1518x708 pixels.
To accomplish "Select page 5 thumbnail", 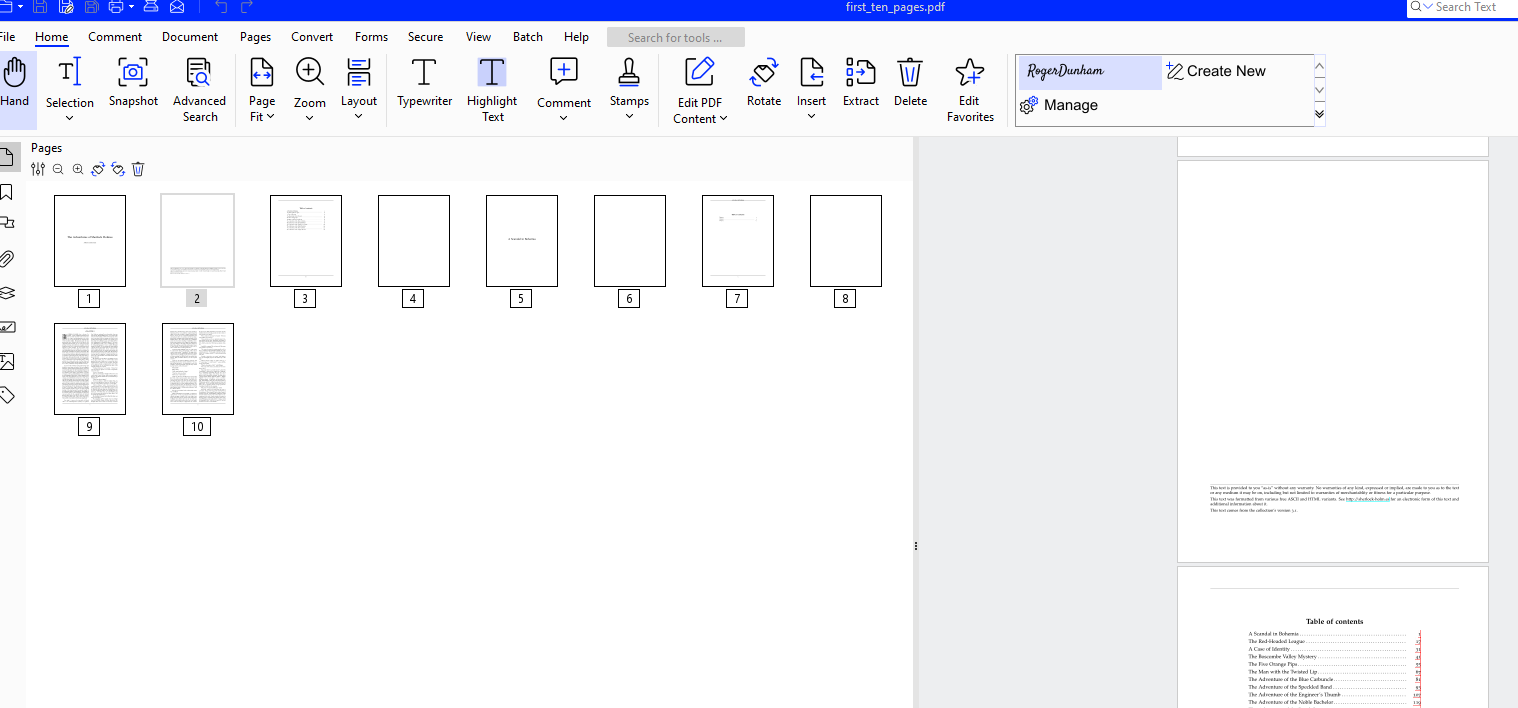I will pos(522,241).
